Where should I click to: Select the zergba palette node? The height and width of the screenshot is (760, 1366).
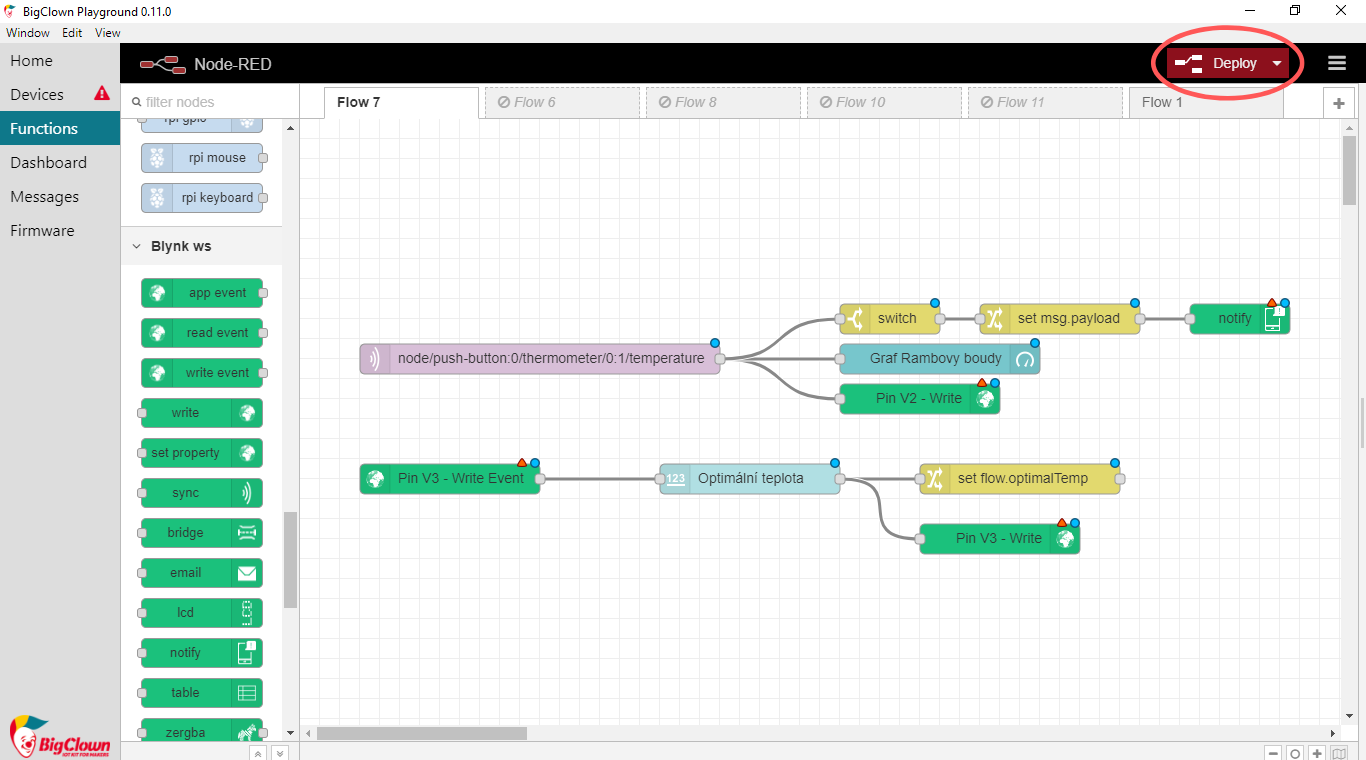point(202,731)
